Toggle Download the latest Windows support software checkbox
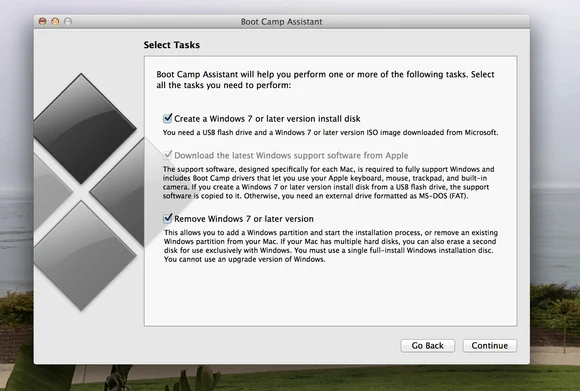This screenshot has height=391, width=580. click(x=168, y=155)
